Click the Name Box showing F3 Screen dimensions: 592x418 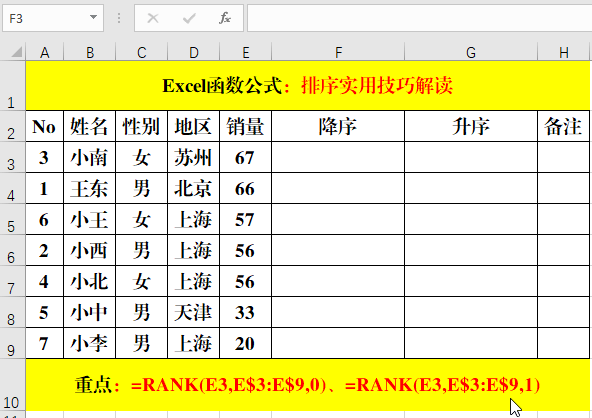53,18
